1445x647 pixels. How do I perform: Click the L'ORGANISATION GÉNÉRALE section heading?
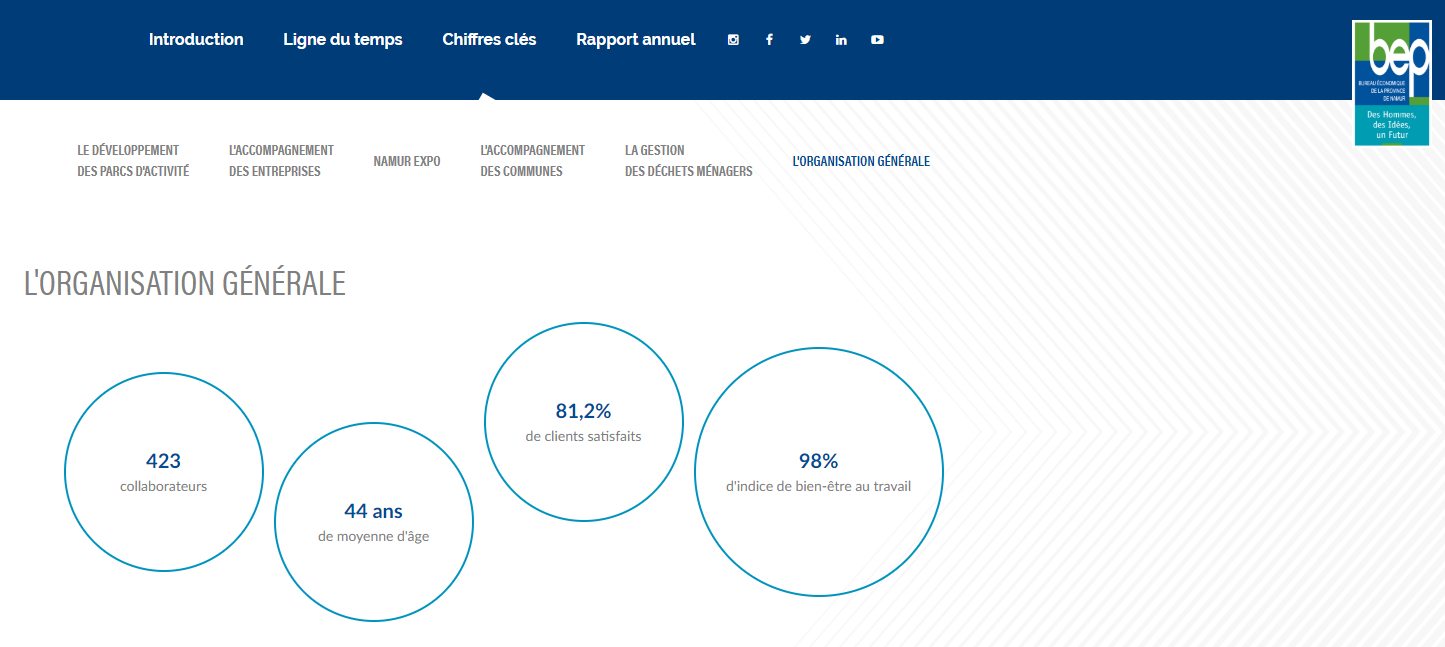[x=185, y=283]
